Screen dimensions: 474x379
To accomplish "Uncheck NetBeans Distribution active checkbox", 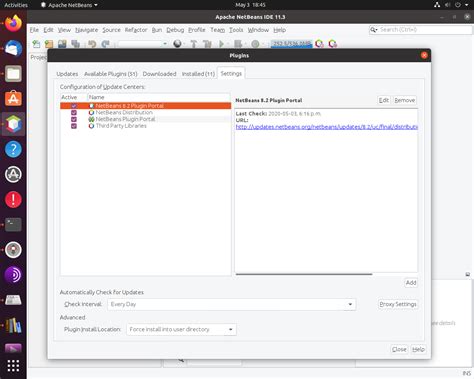I will click(x=74, y=113).
